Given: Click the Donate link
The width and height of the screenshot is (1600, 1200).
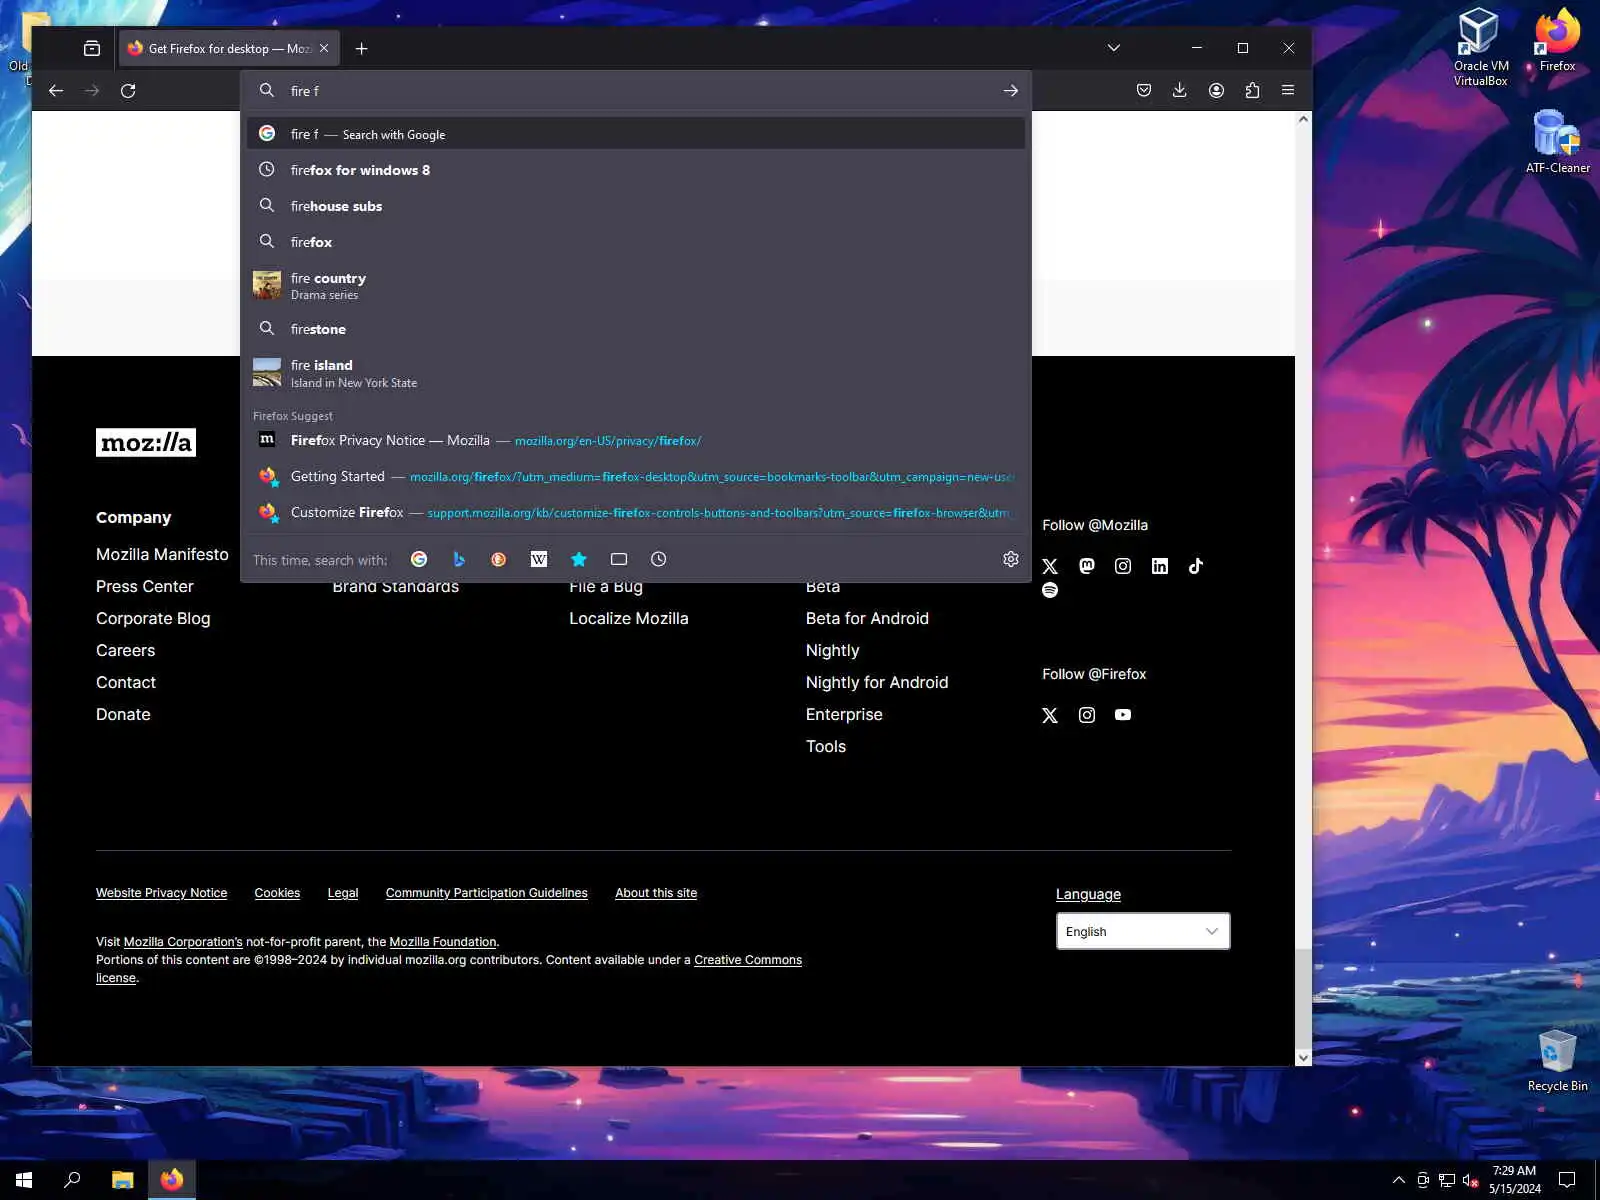Looking at the screenshot, I should [x=123, y=714].
